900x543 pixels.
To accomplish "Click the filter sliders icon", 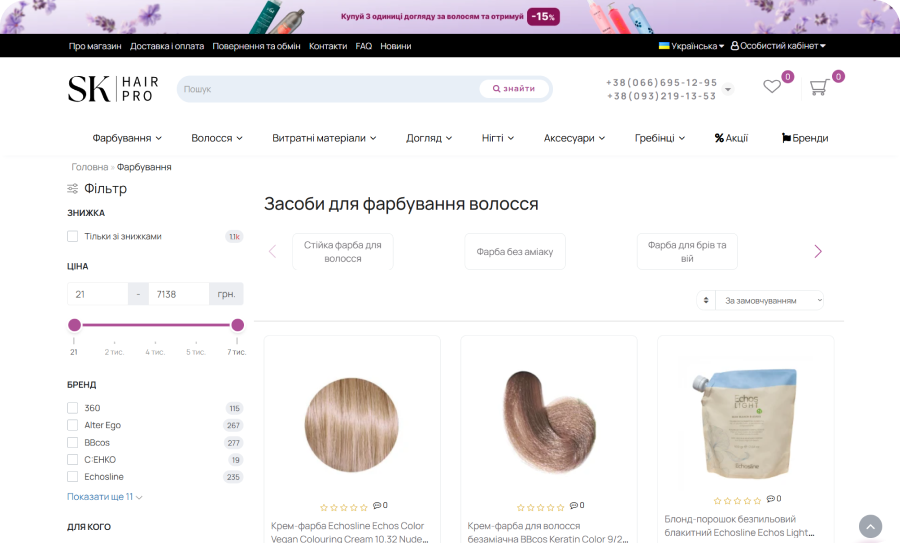I will coord(72,188).
